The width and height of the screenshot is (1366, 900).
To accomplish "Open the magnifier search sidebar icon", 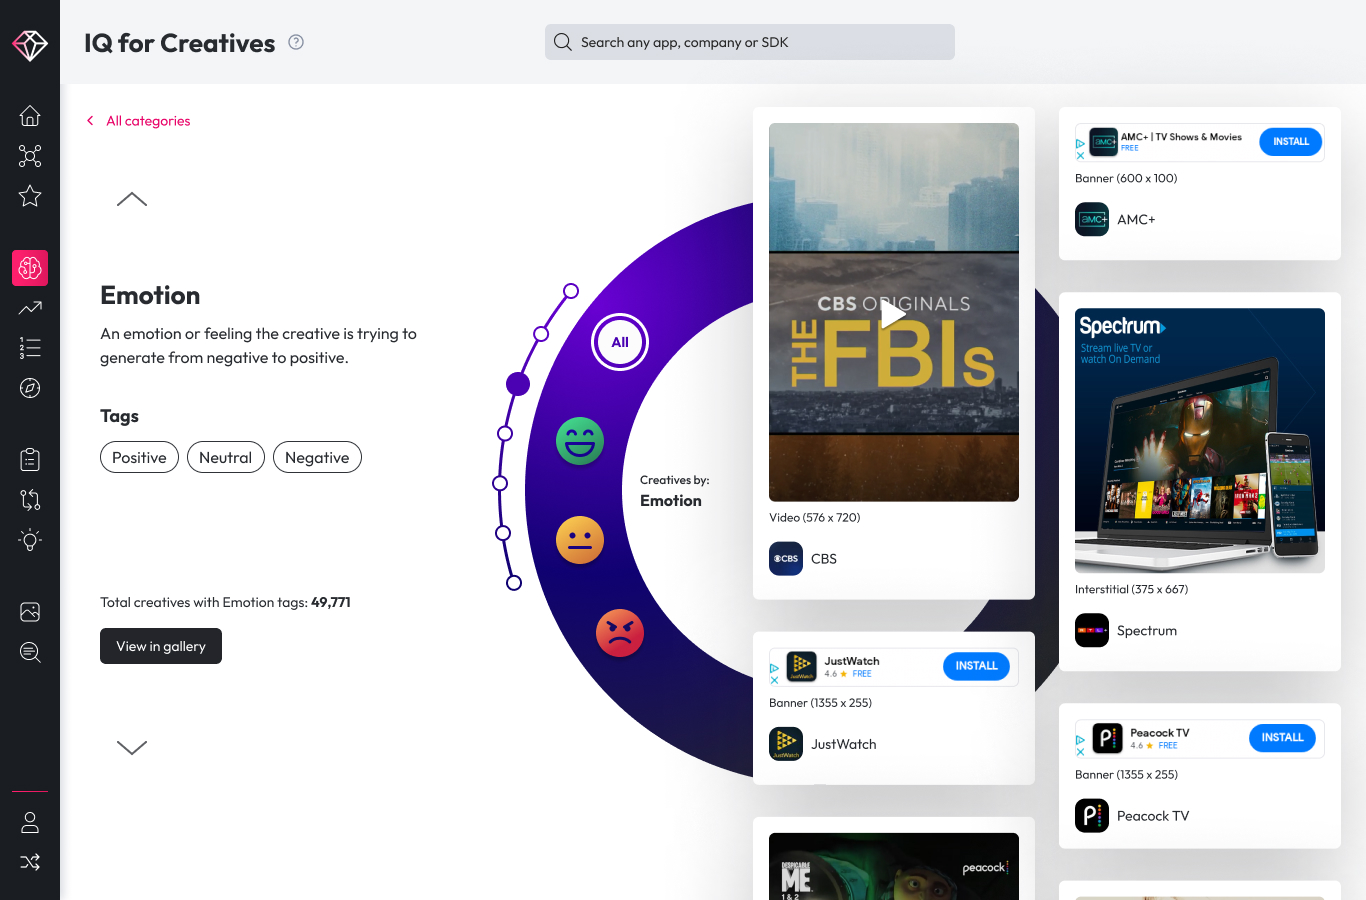I will [x=30, y=652].
